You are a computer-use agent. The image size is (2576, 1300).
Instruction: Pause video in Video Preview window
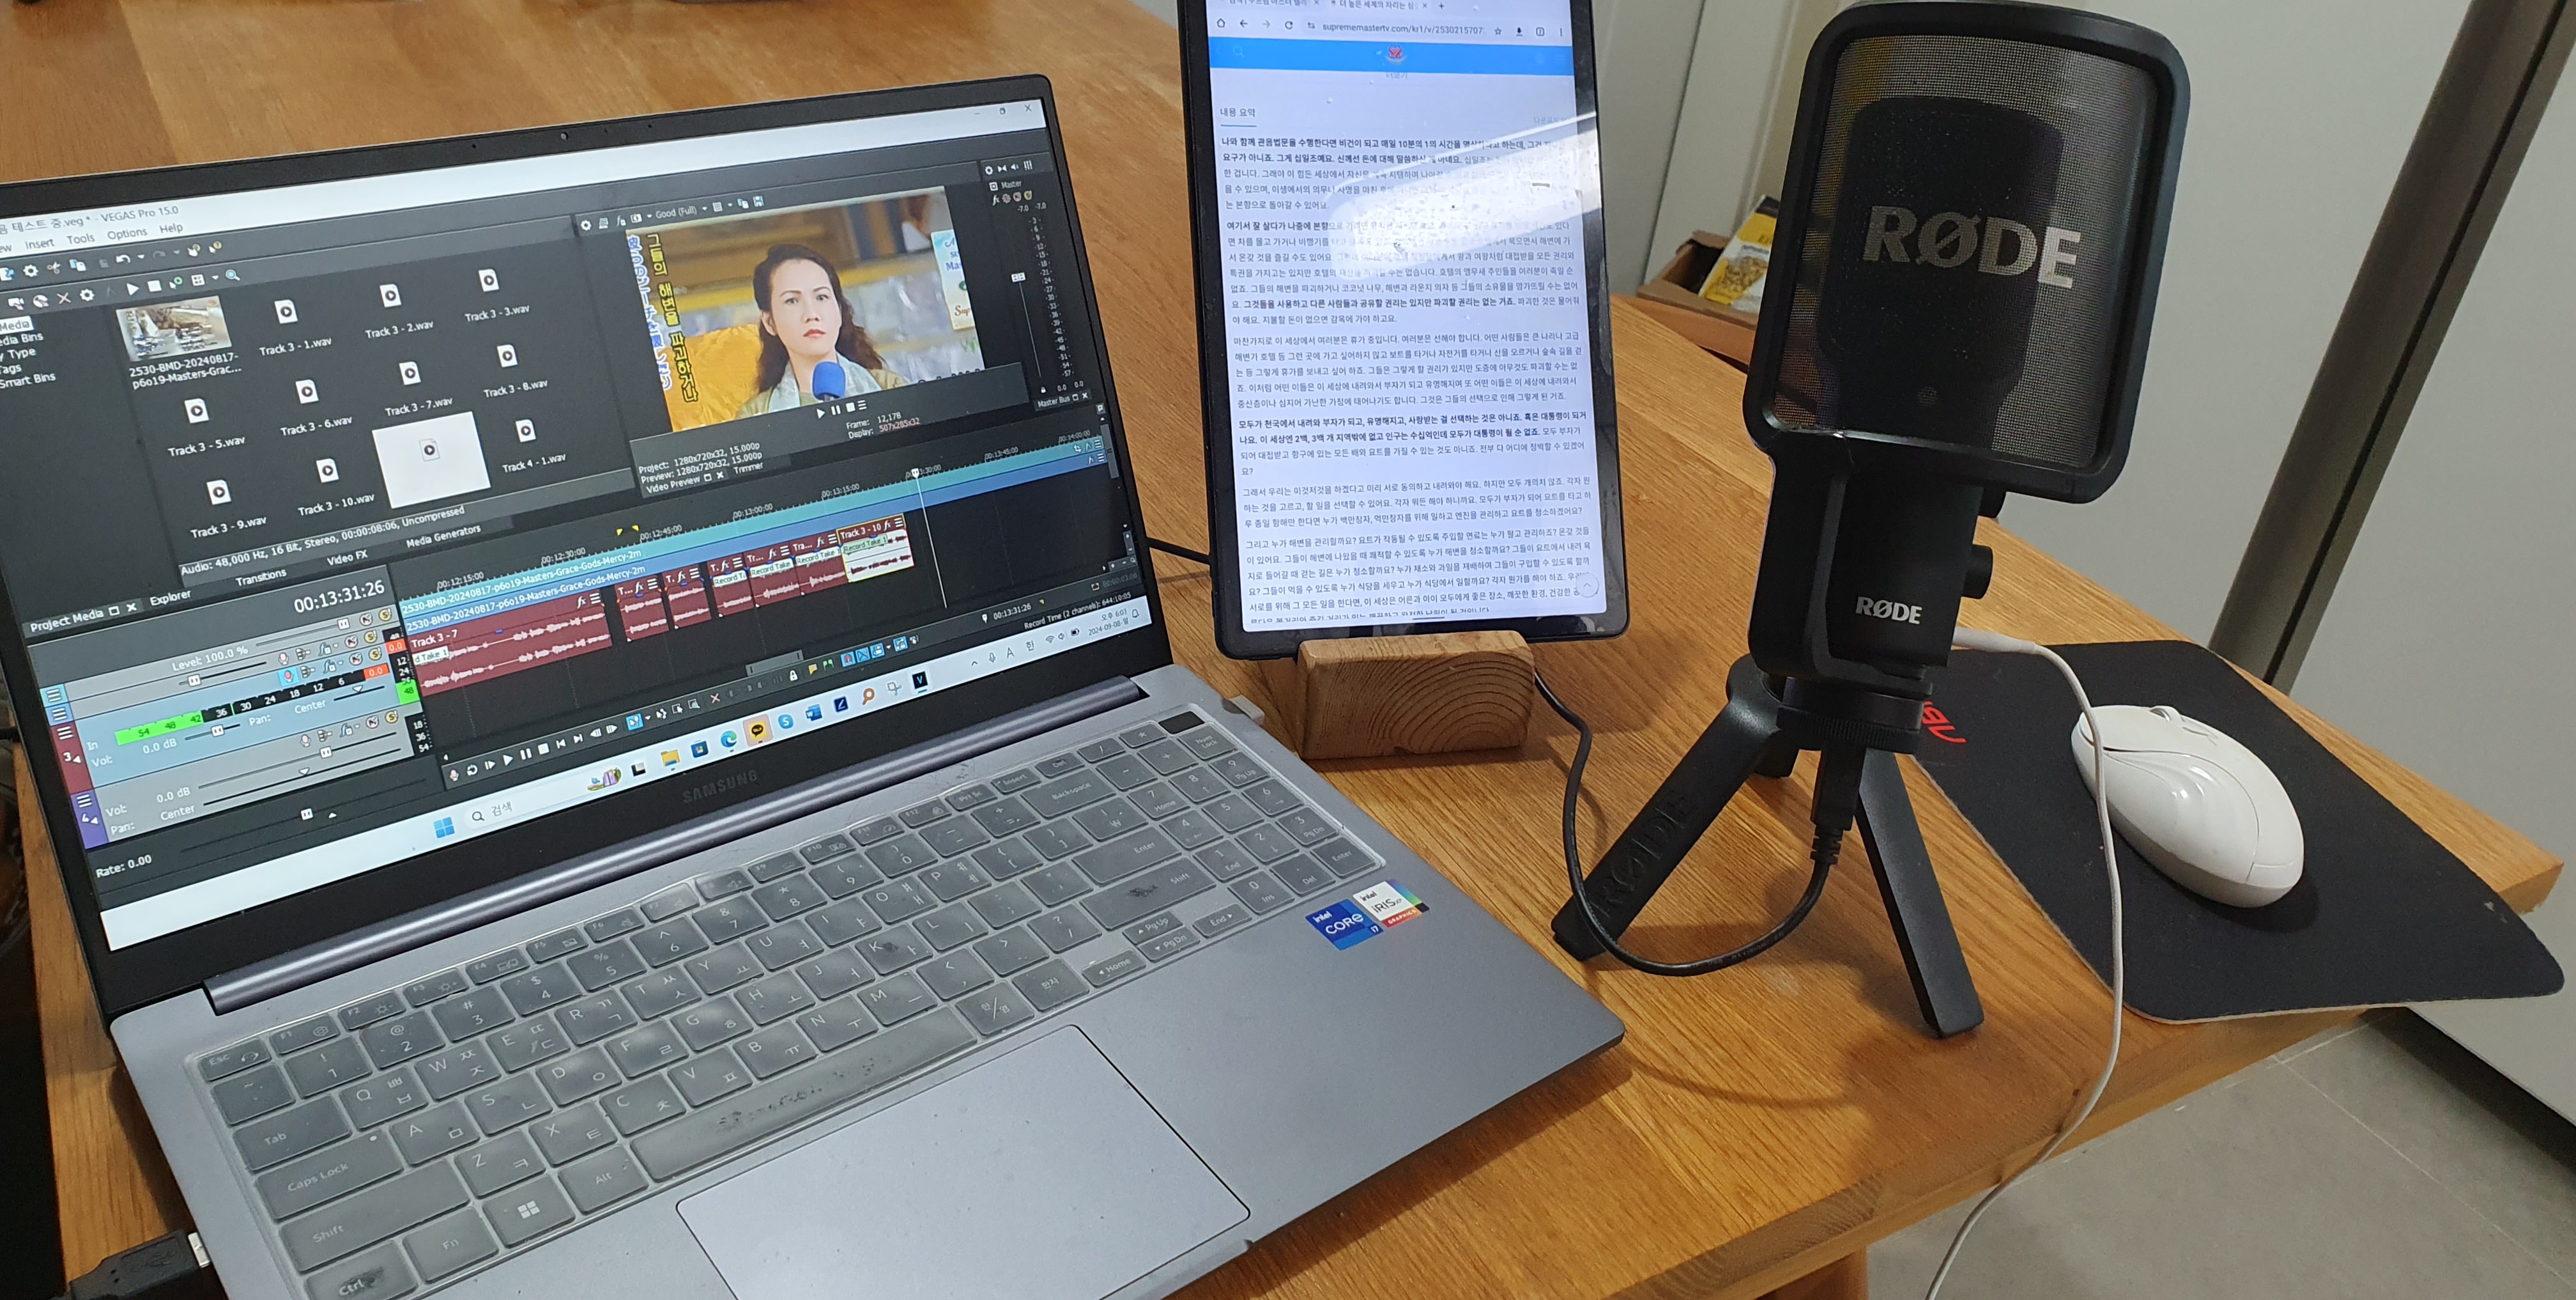(836, 410)
